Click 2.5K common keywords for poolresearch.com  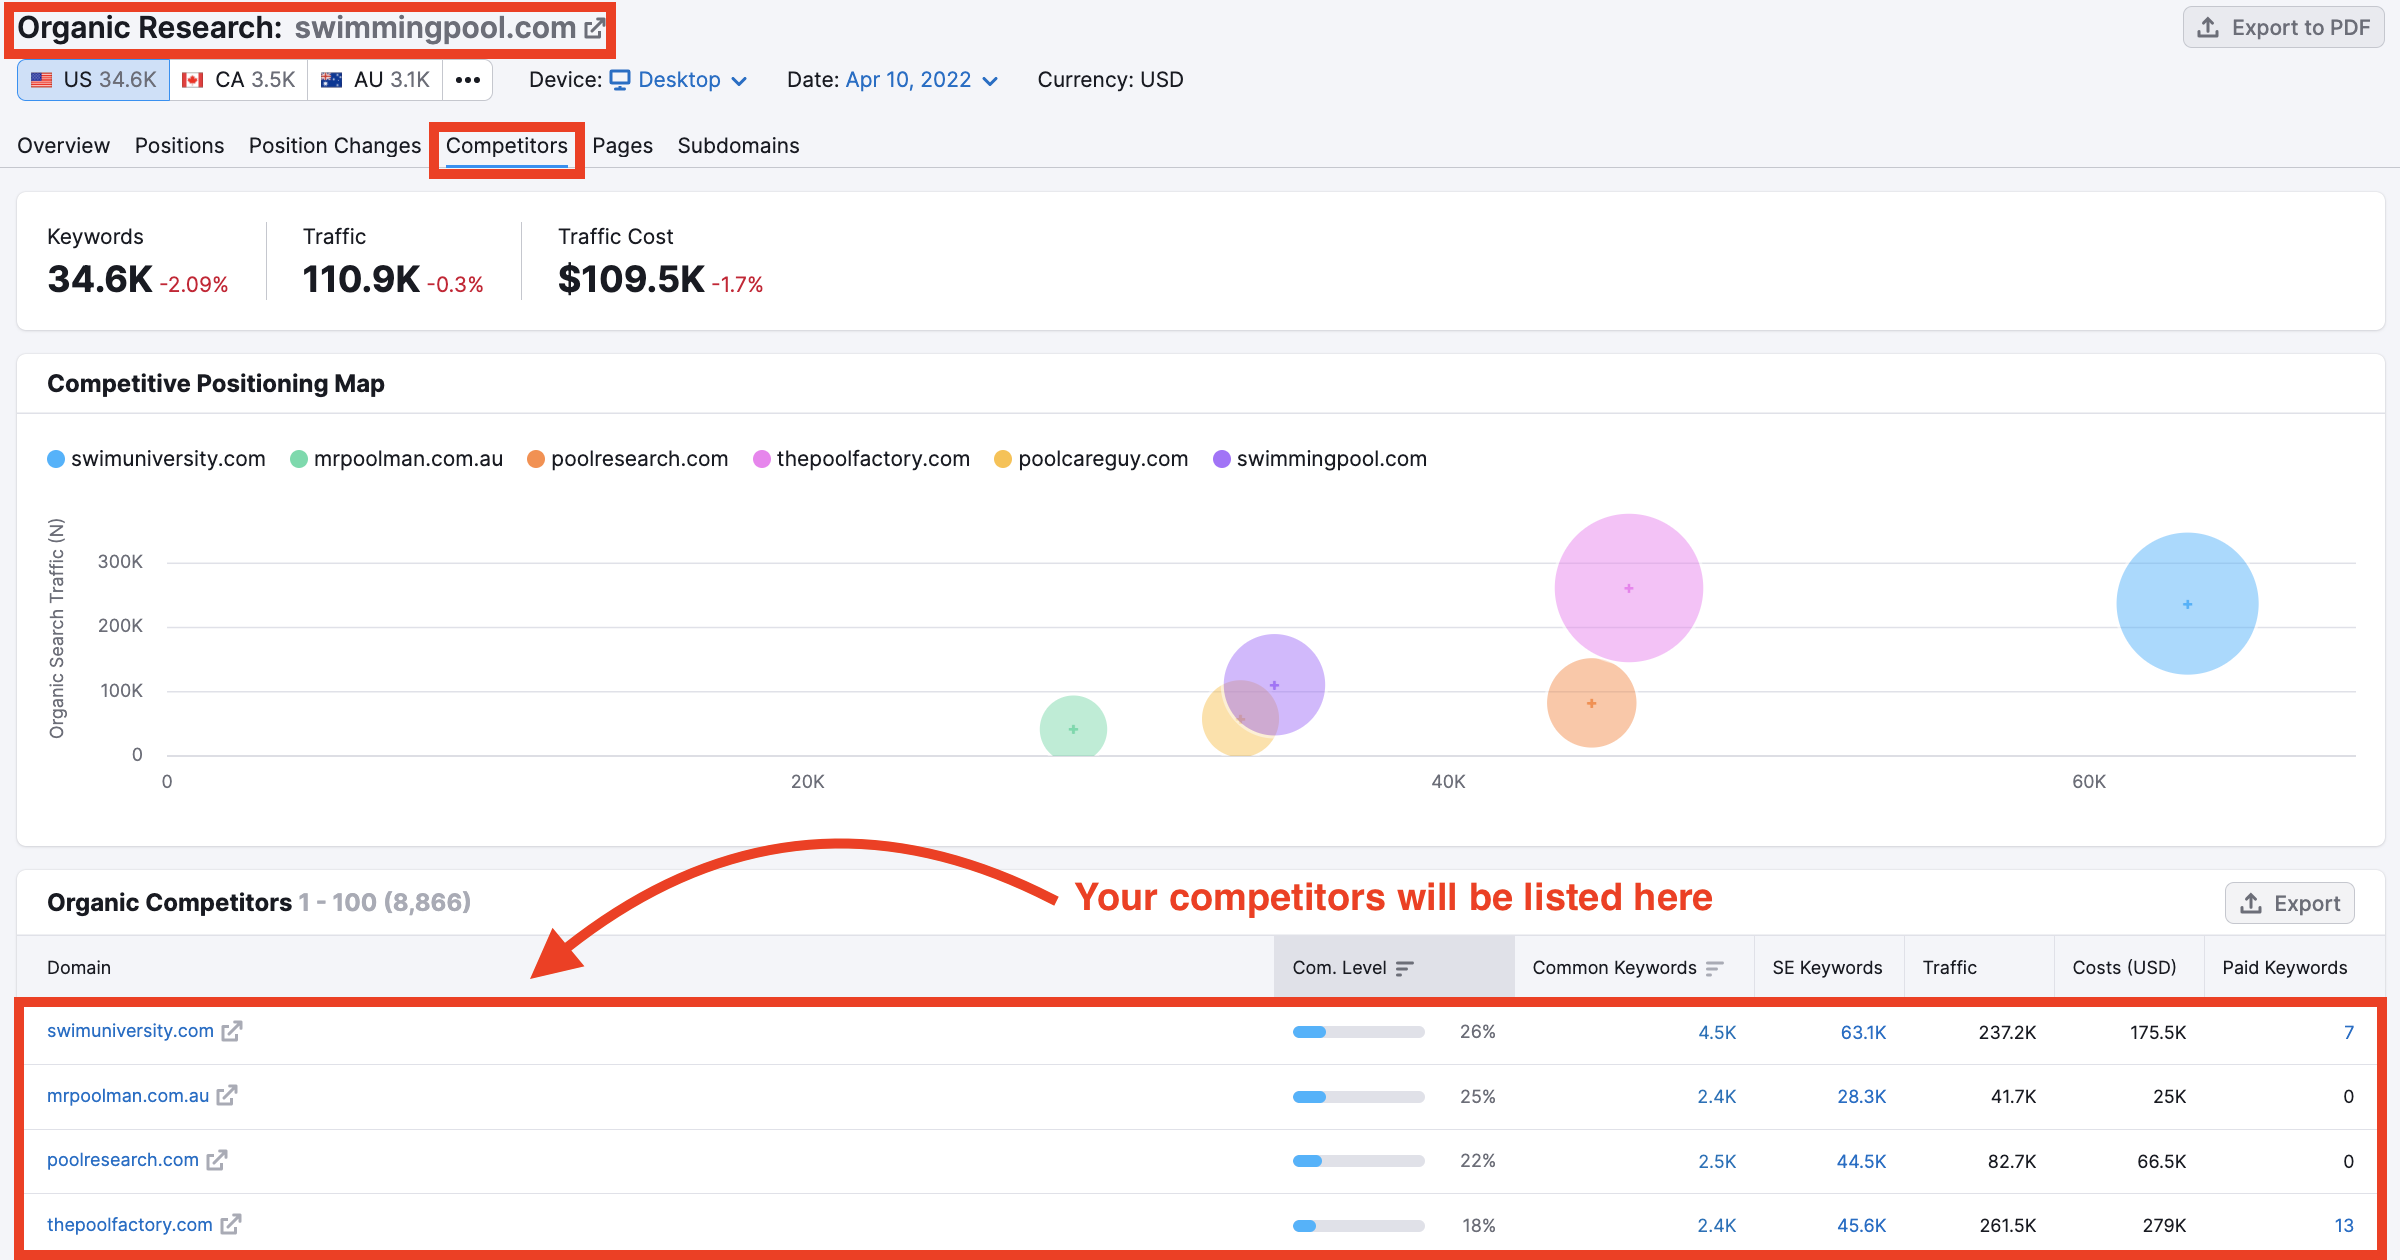coord(1717,1161)
